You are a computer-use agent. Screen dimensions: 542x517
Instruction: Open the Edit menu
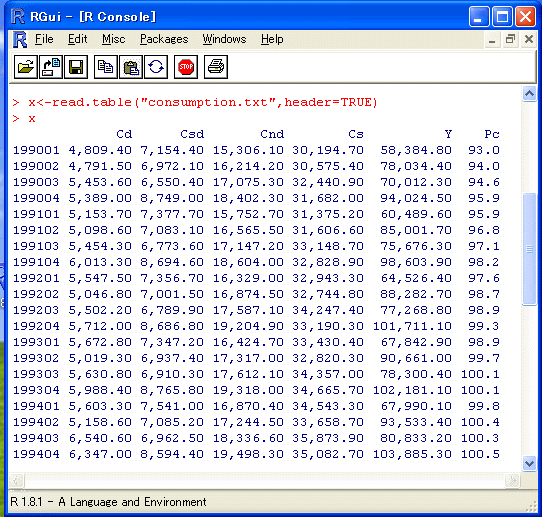pyautogui.click(x=77, y=39)
